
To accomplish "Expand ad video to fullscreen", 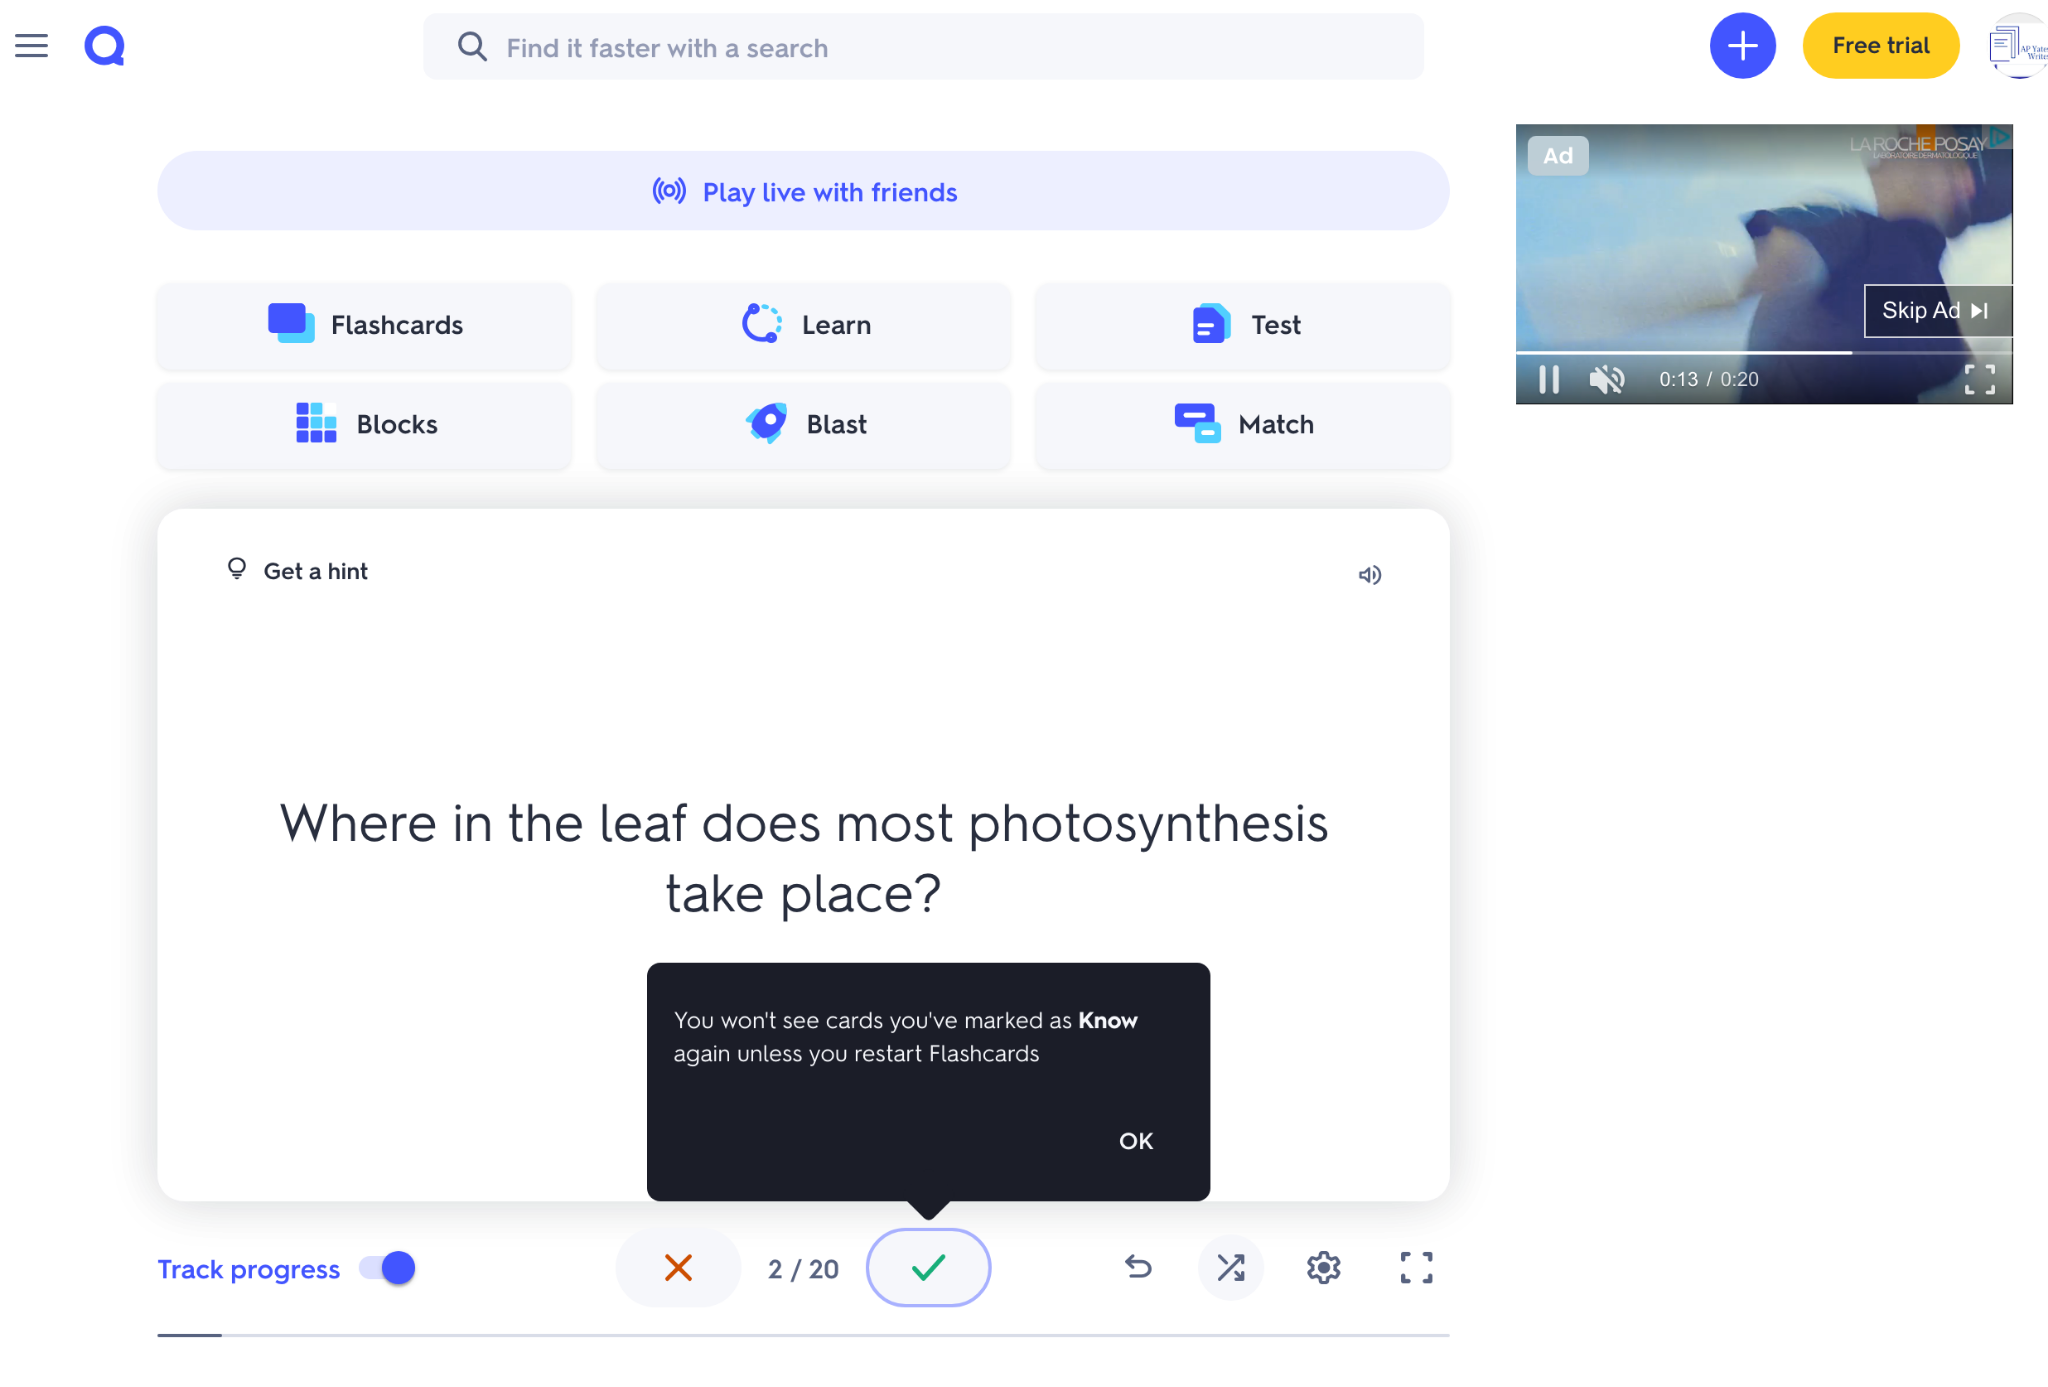I will (x=1980, y=380).
